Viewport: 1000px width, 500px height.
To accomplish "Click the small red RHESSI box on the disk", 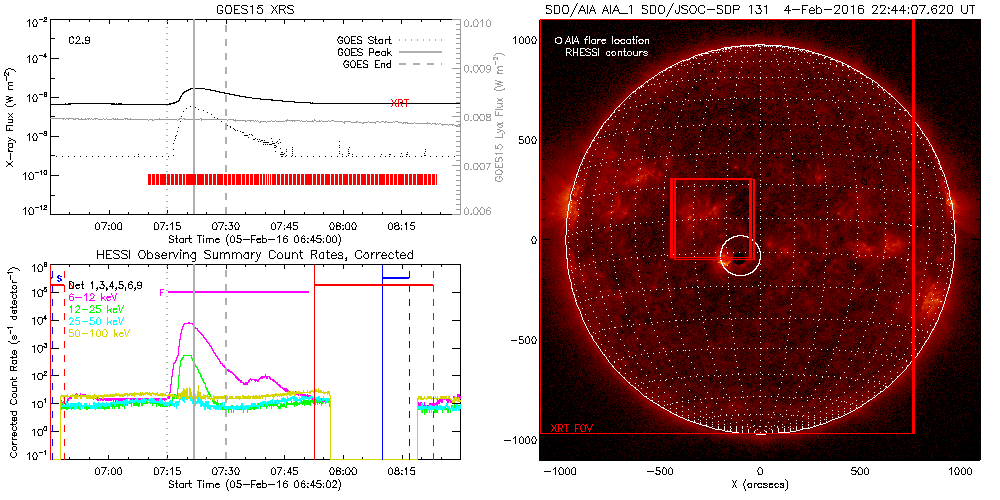I will (x=712, y=218).
